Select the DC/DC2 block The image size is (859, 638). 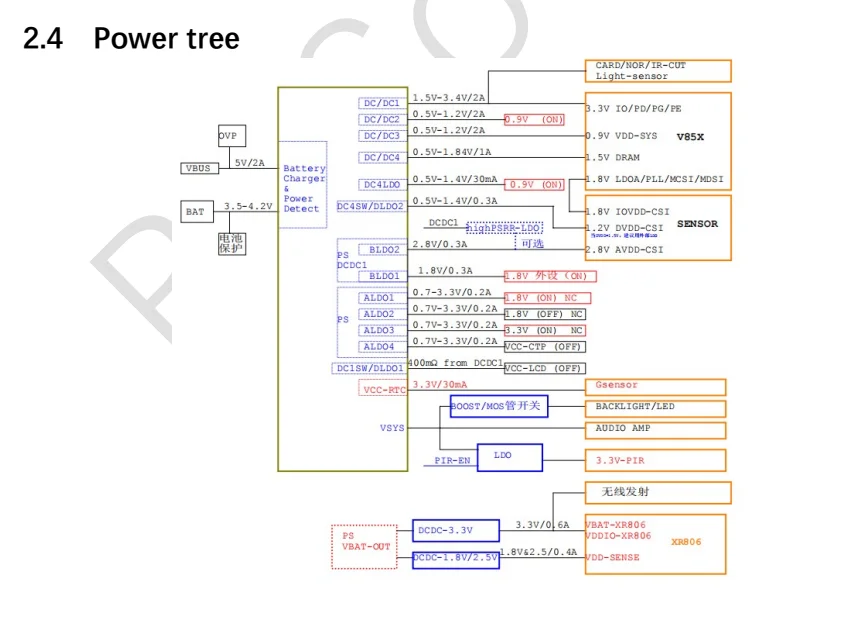382,119
